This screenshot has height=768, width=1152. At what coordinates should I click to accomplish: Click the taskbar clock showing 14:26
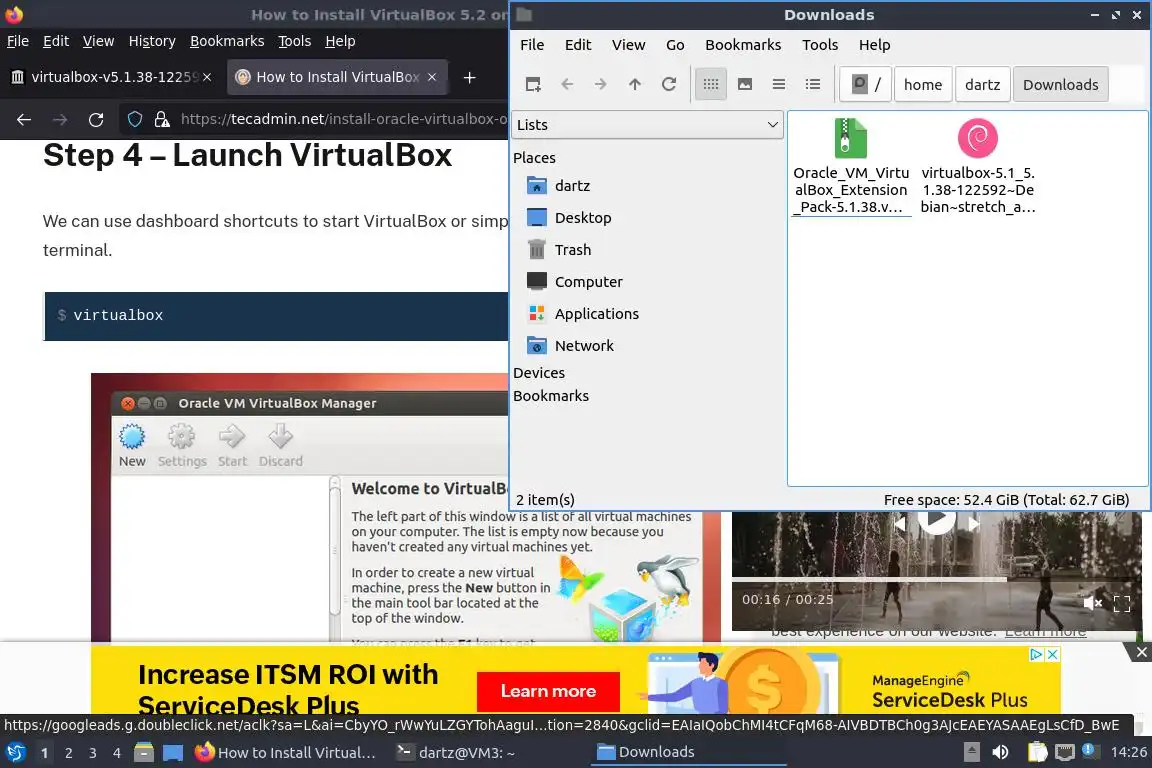(1128, 752)
